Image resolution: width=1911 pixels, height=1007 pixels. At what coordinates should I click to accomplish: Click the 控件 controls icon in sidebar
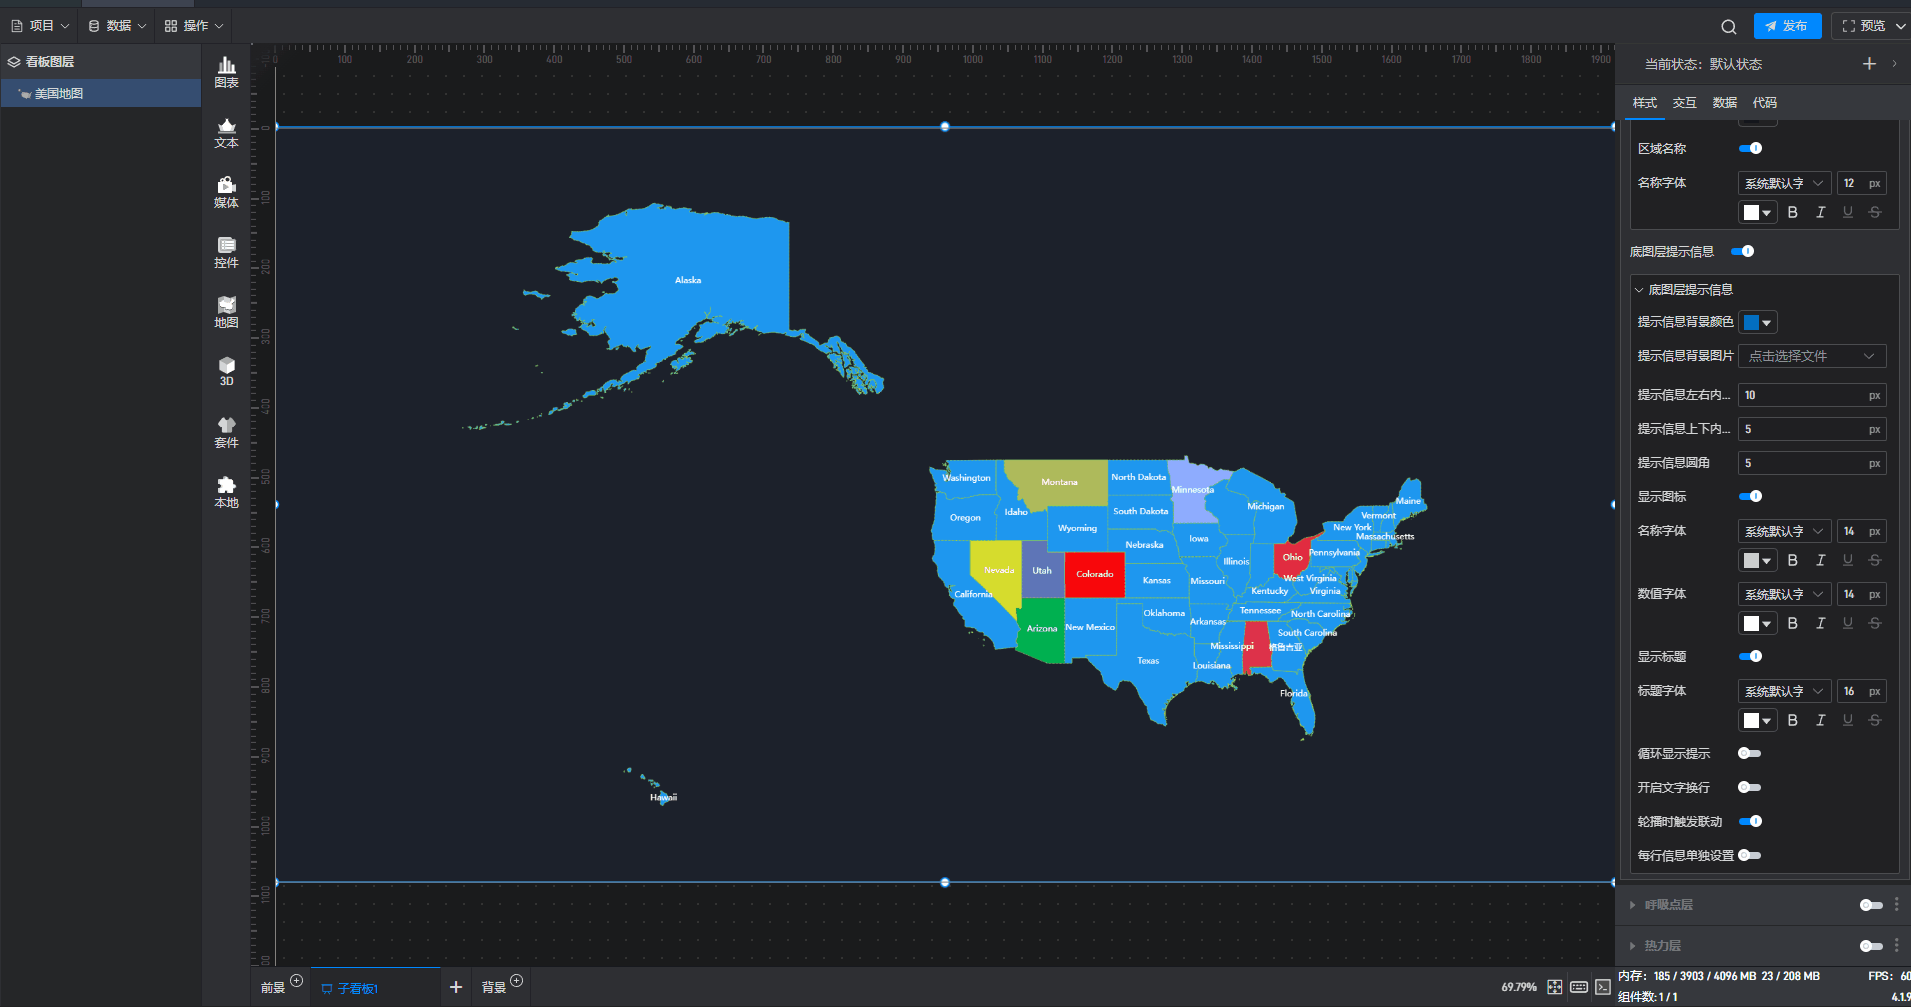point(227,252)
